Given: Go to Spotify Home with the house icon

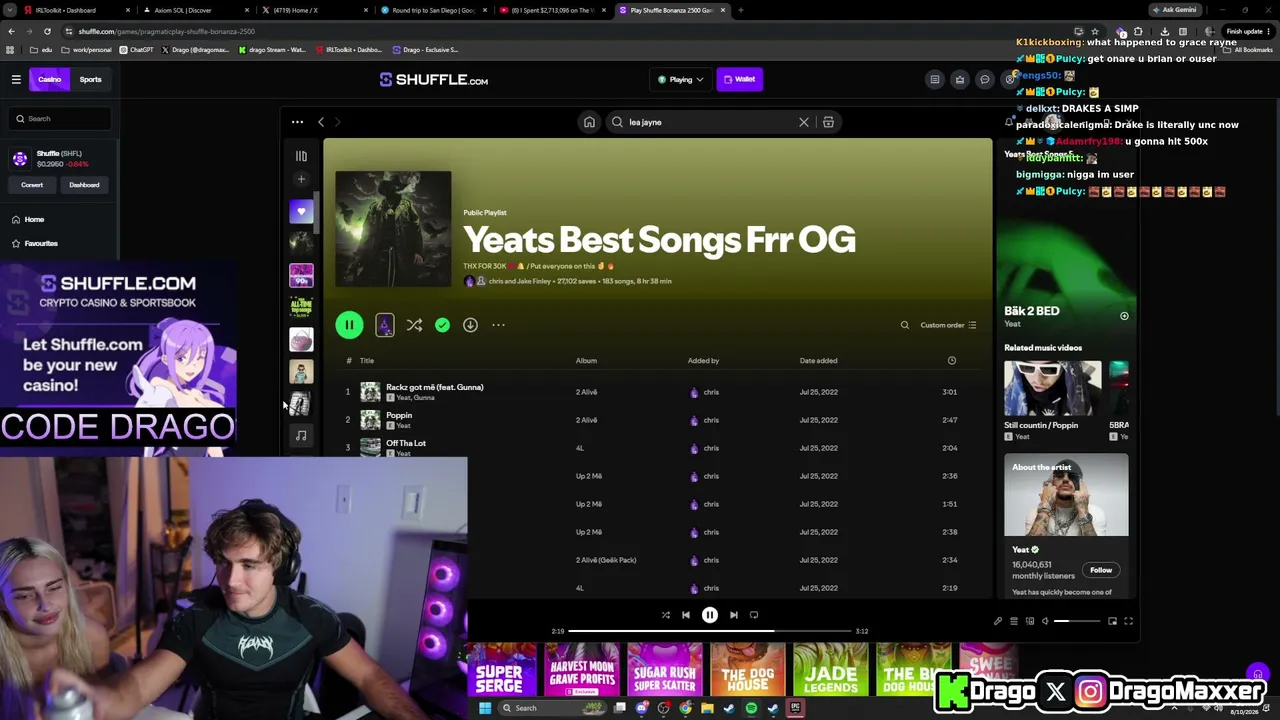Looking at the screenshot, I should (x=589, y=122).
